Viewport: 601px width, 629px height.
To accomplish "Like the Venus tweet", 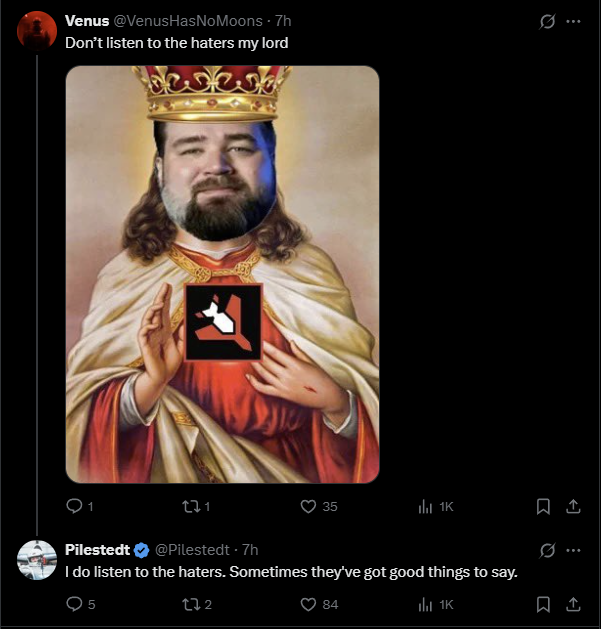I will [309, 507].
